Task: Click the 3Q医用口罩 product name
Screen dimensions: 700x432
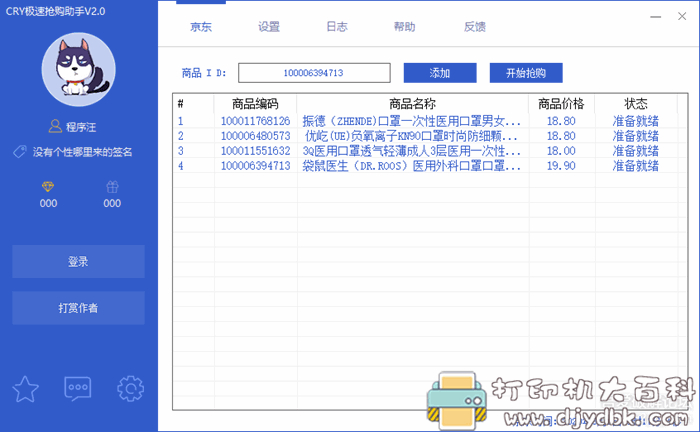Action: (411, 151)
